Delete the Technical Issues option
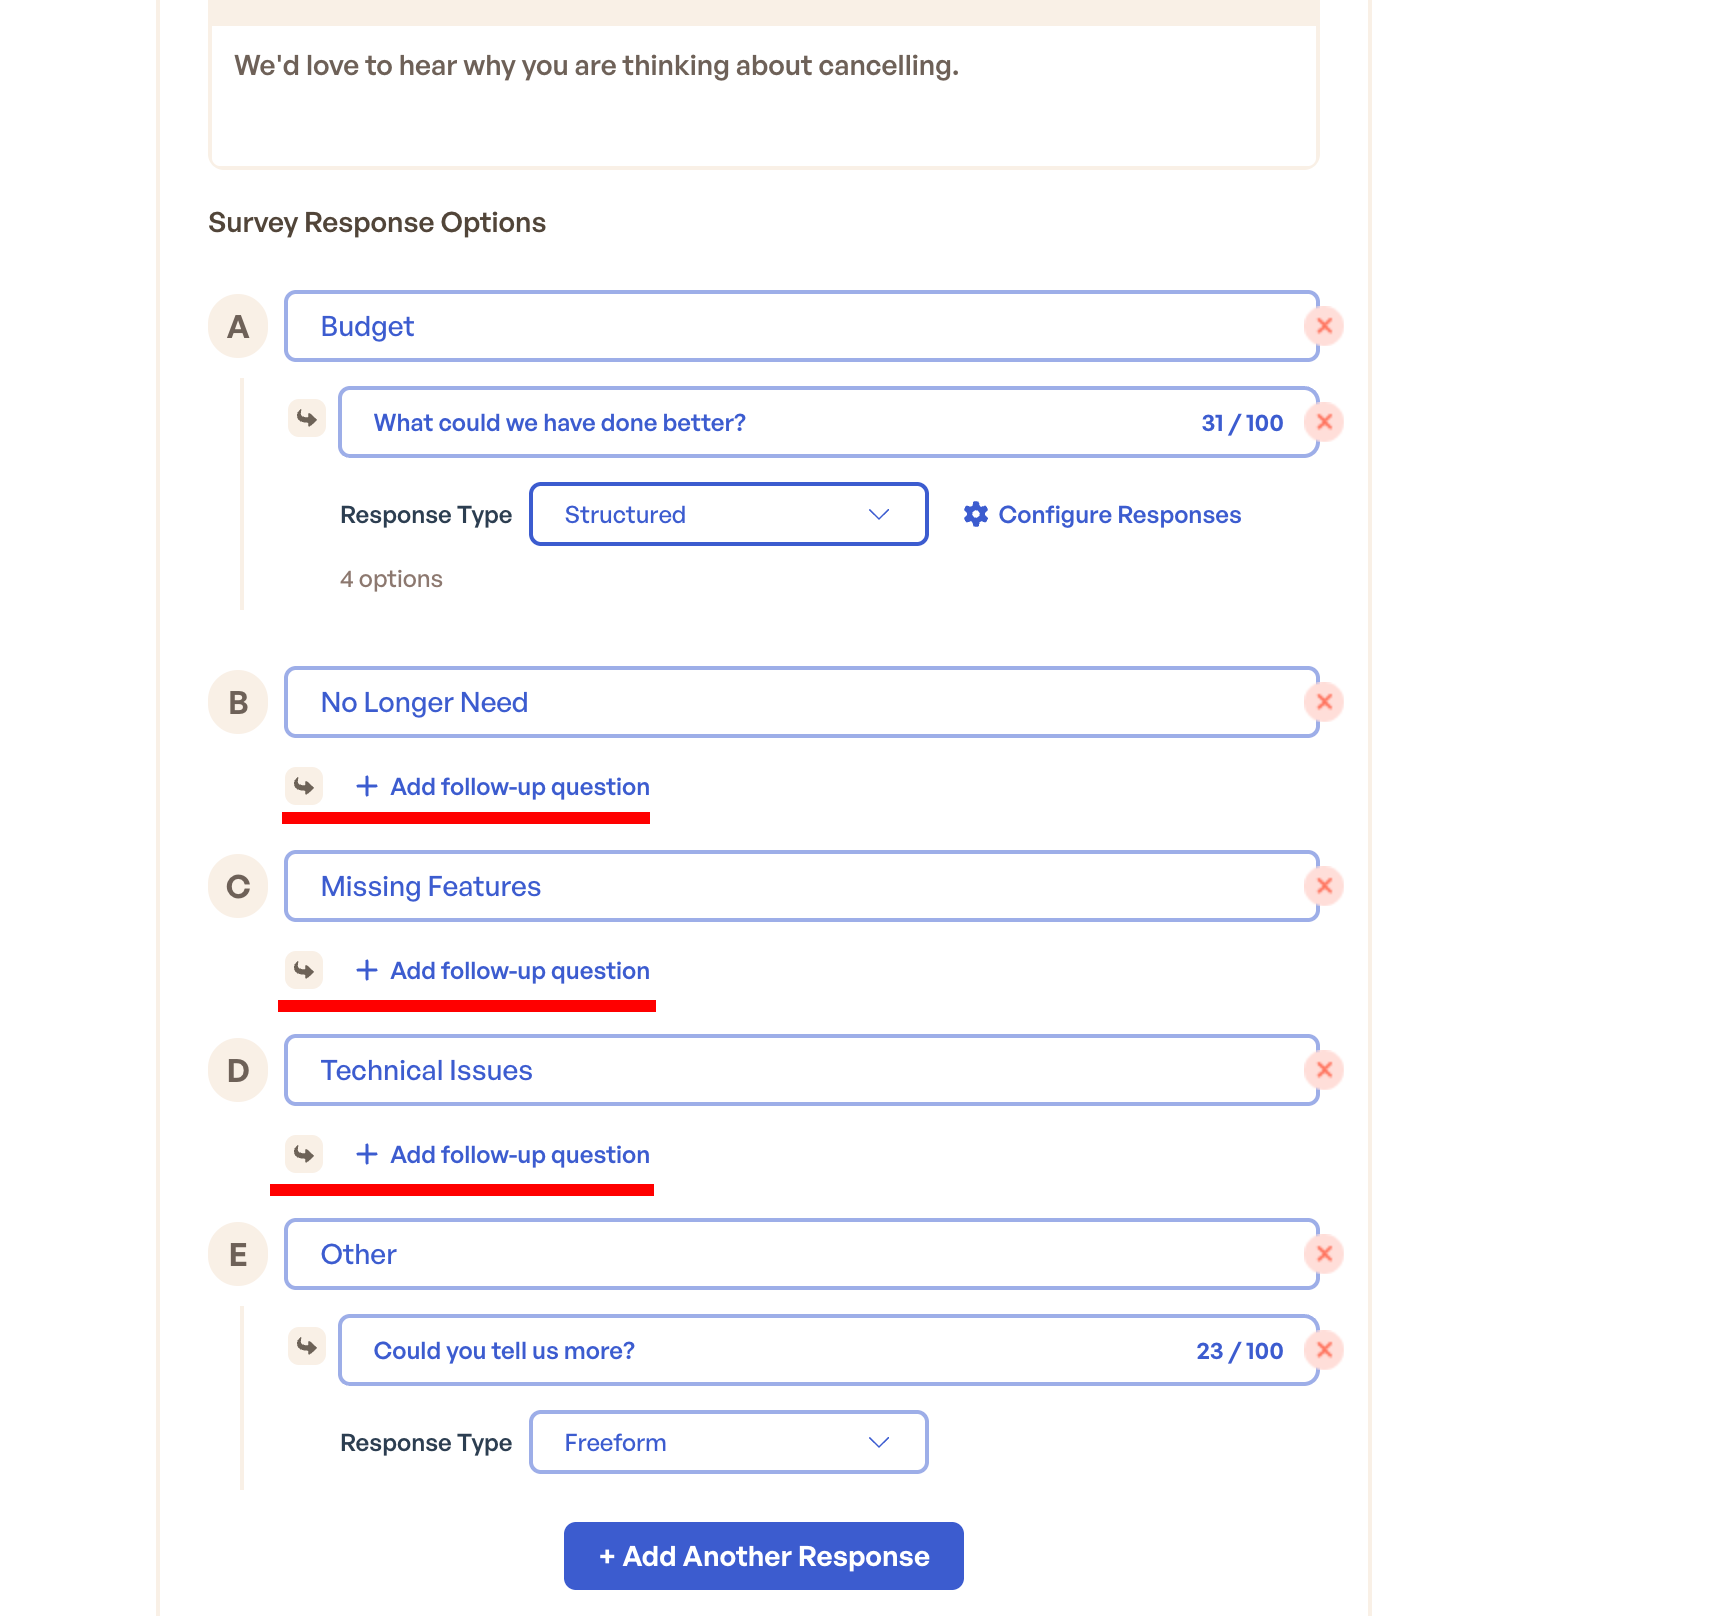The image size is (1724, 1616). (1324, 1070)
